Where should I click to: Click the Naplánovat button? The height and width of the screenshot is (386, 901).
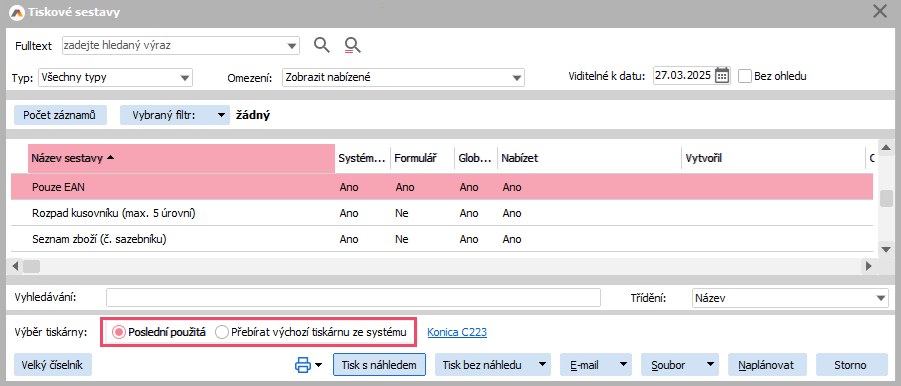pyautogui.click(x=767, y=364)
